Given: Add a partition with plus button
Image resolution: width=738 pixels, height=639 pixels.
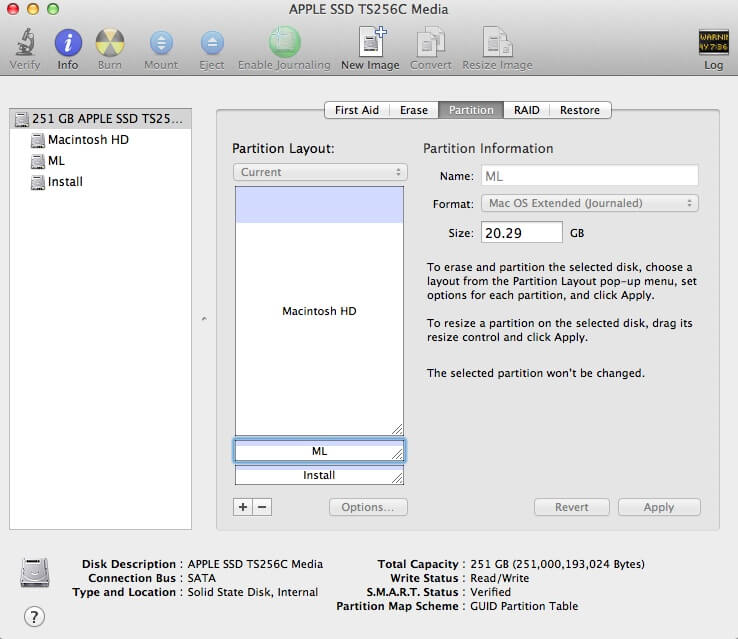Looking at the screenshot, I should click(243, 507).
